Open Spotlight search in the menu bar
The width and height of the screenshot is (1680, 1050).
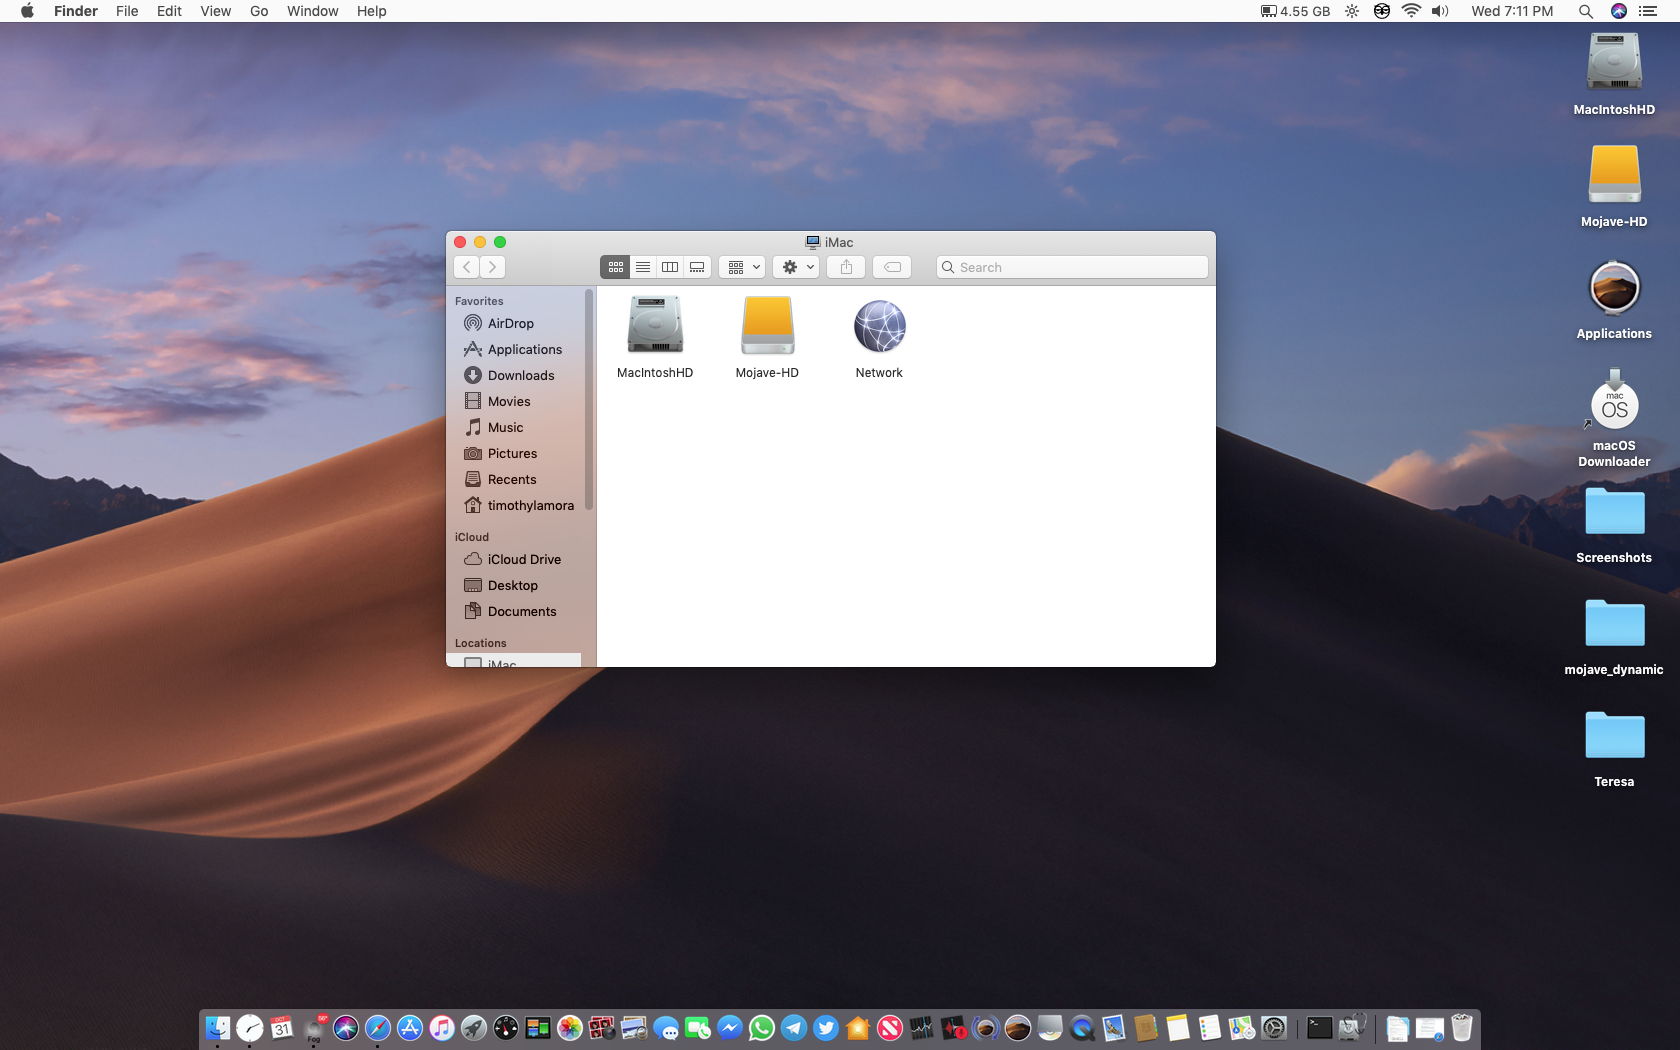click(x=1585, y=11)
